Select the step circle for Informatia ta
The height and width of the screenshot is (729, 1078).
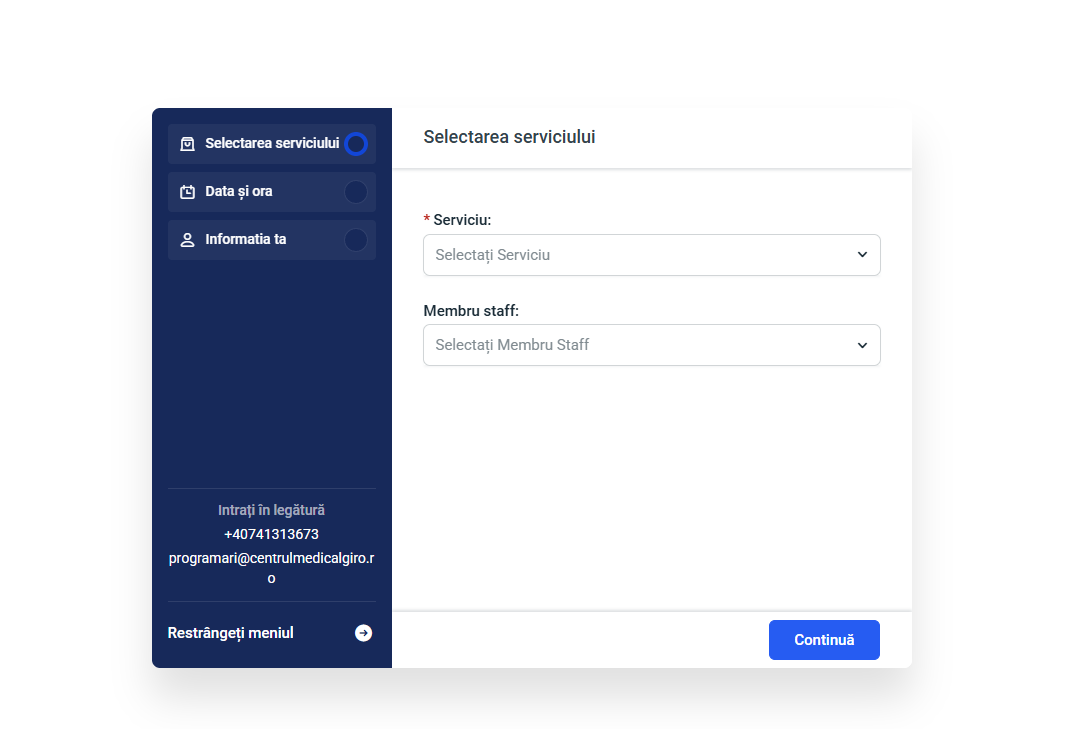point(355,240)
